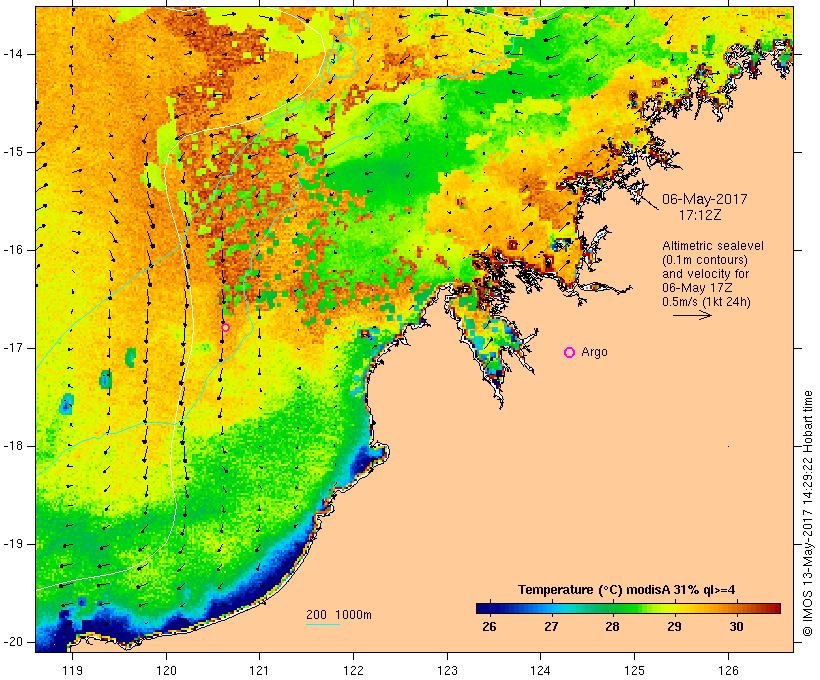
Task: Click colorbar label '29'
Action: 675,627
